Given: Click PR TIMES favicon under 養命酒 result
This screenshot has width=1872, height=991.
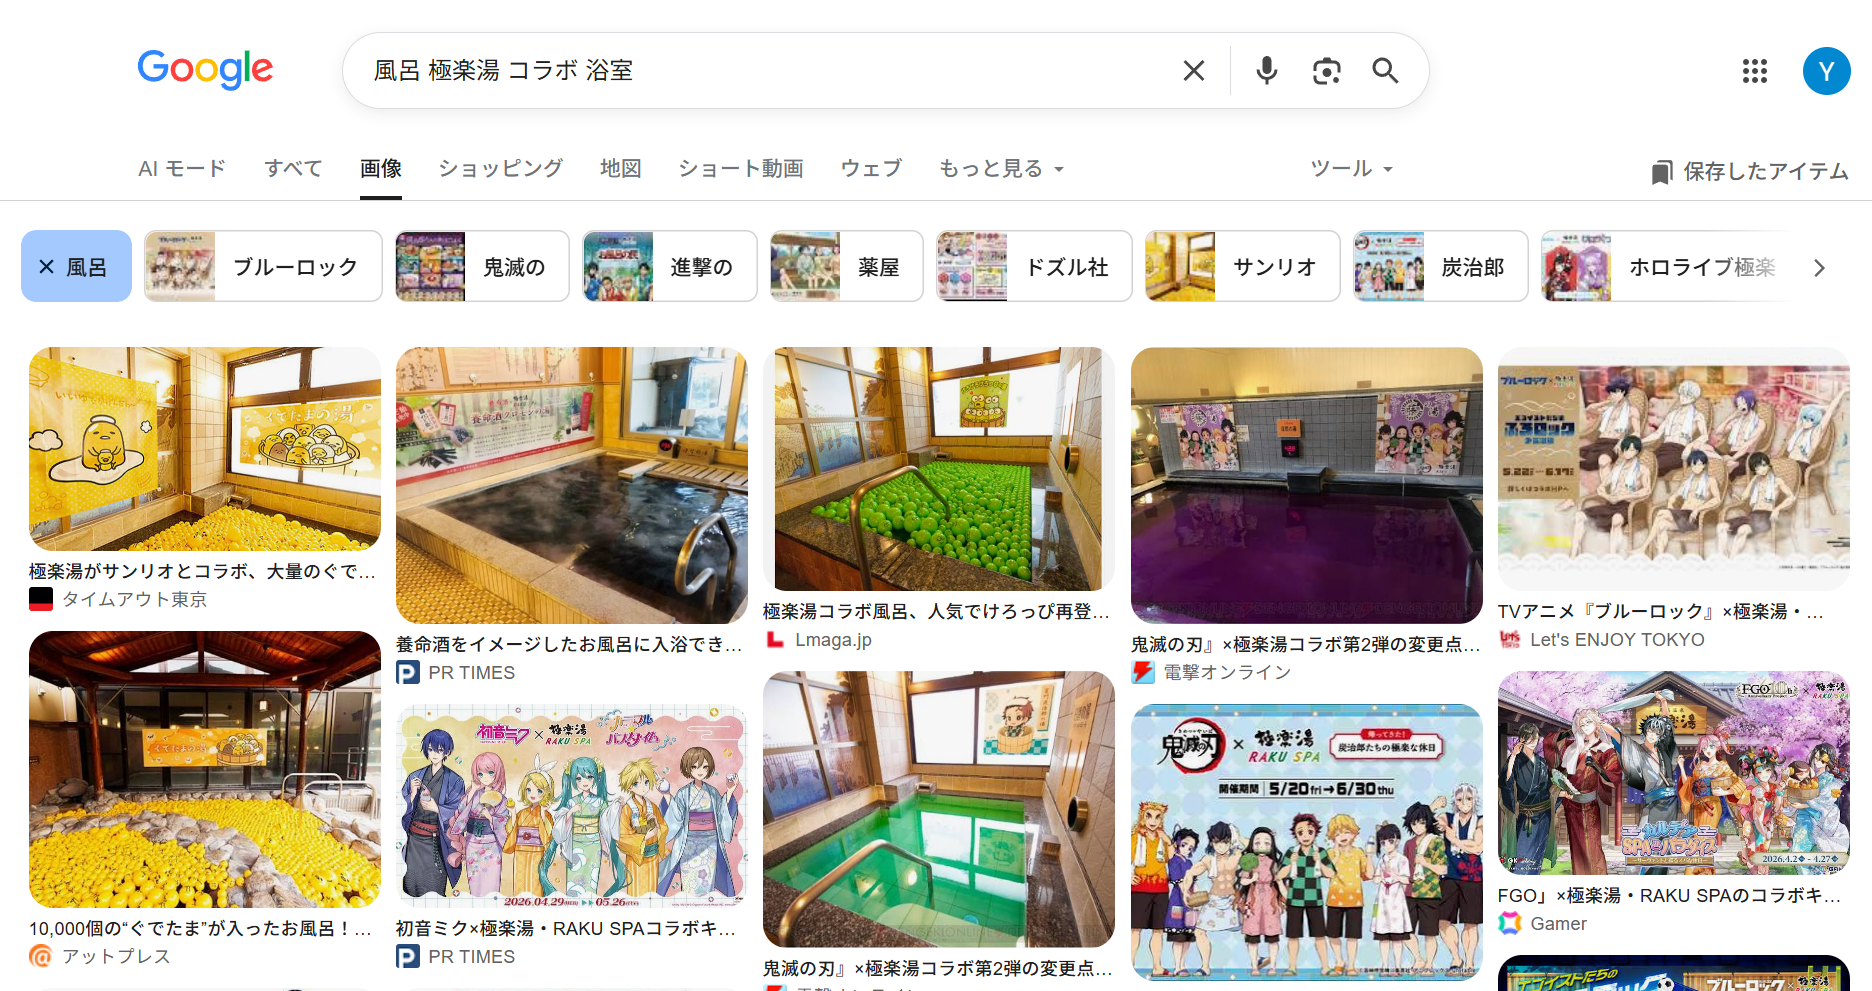Looking at the screenshot, I should [x=408, y=673].
